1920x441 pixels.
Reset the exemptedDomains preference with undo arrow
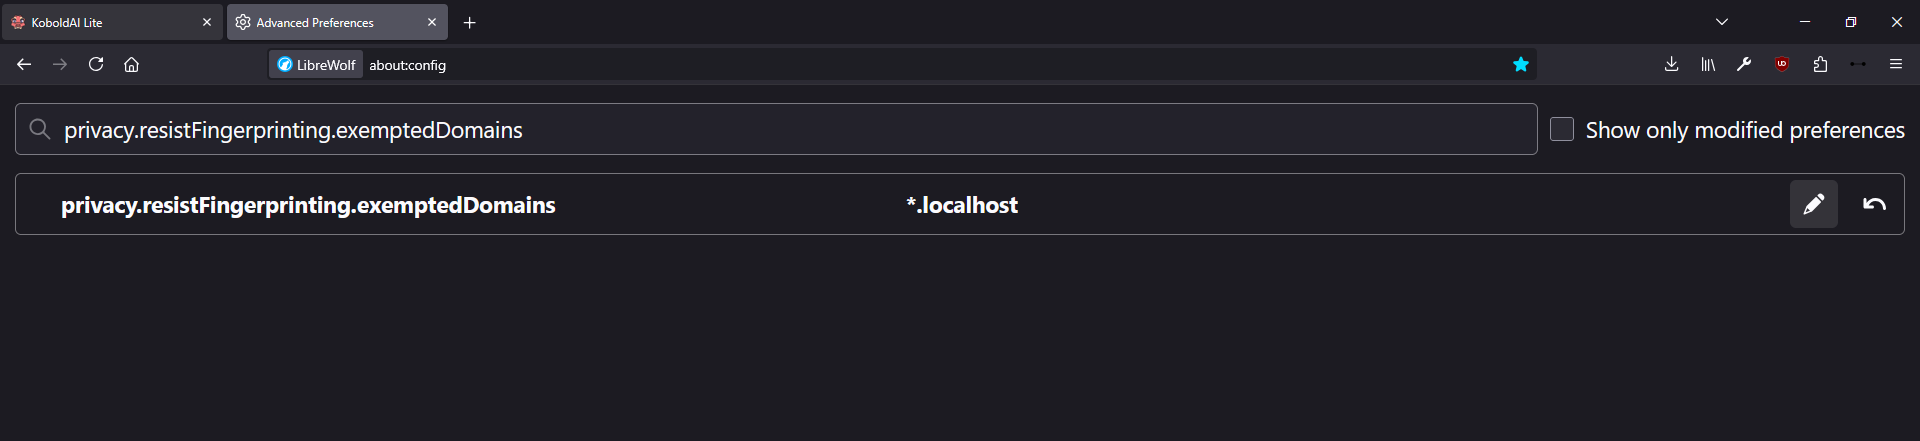(1874, 204)
